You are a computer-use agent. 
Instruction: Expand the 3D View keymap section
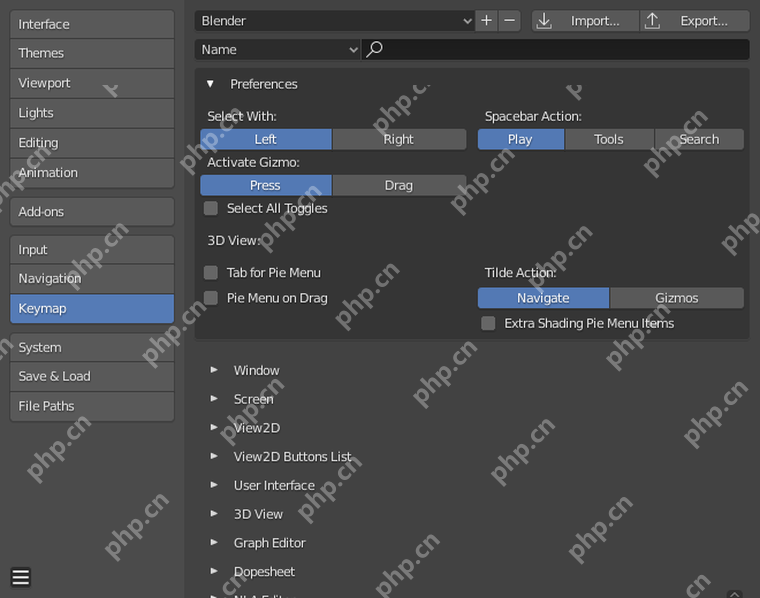tap(214, 513)
